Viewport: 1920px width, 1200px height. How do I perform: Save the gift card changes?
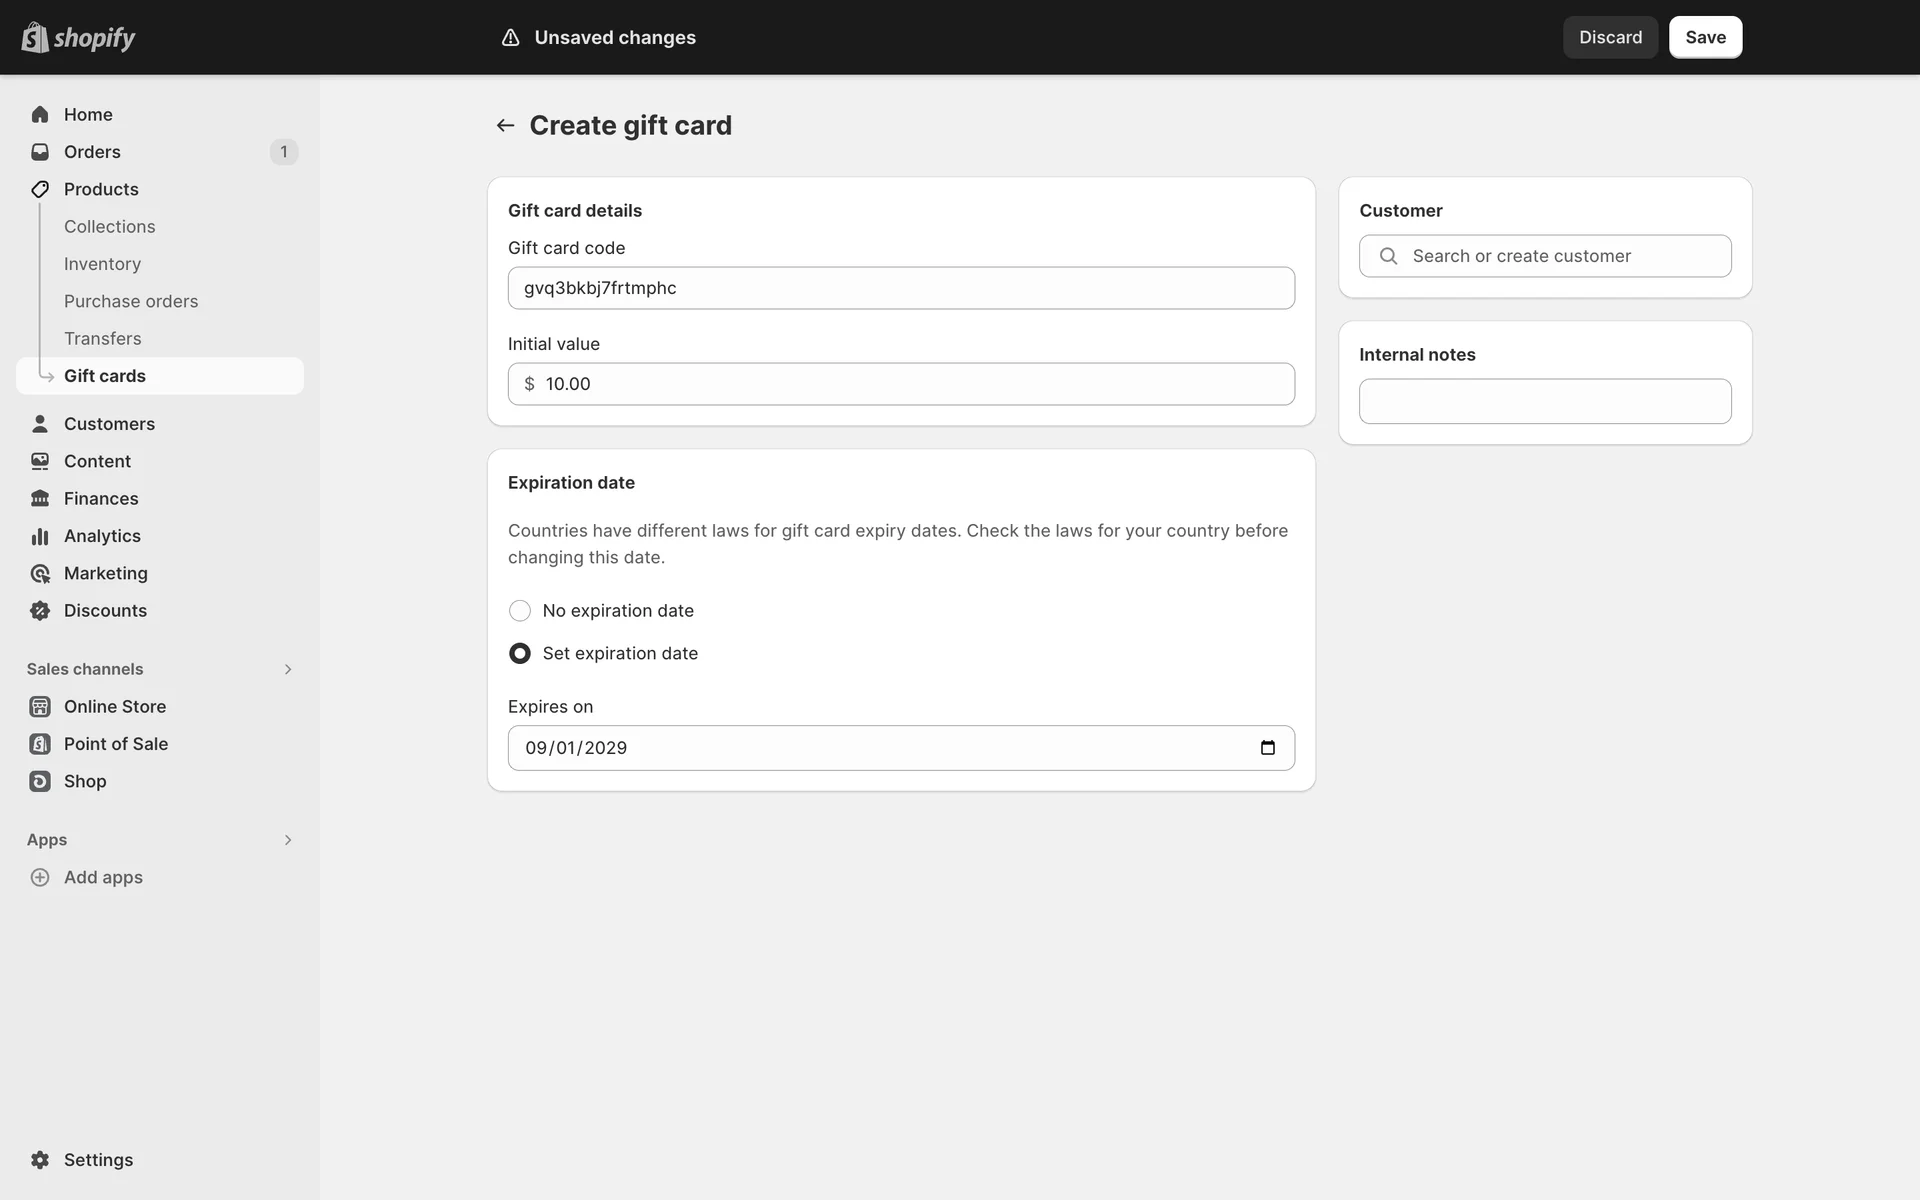pos(1705,37)
